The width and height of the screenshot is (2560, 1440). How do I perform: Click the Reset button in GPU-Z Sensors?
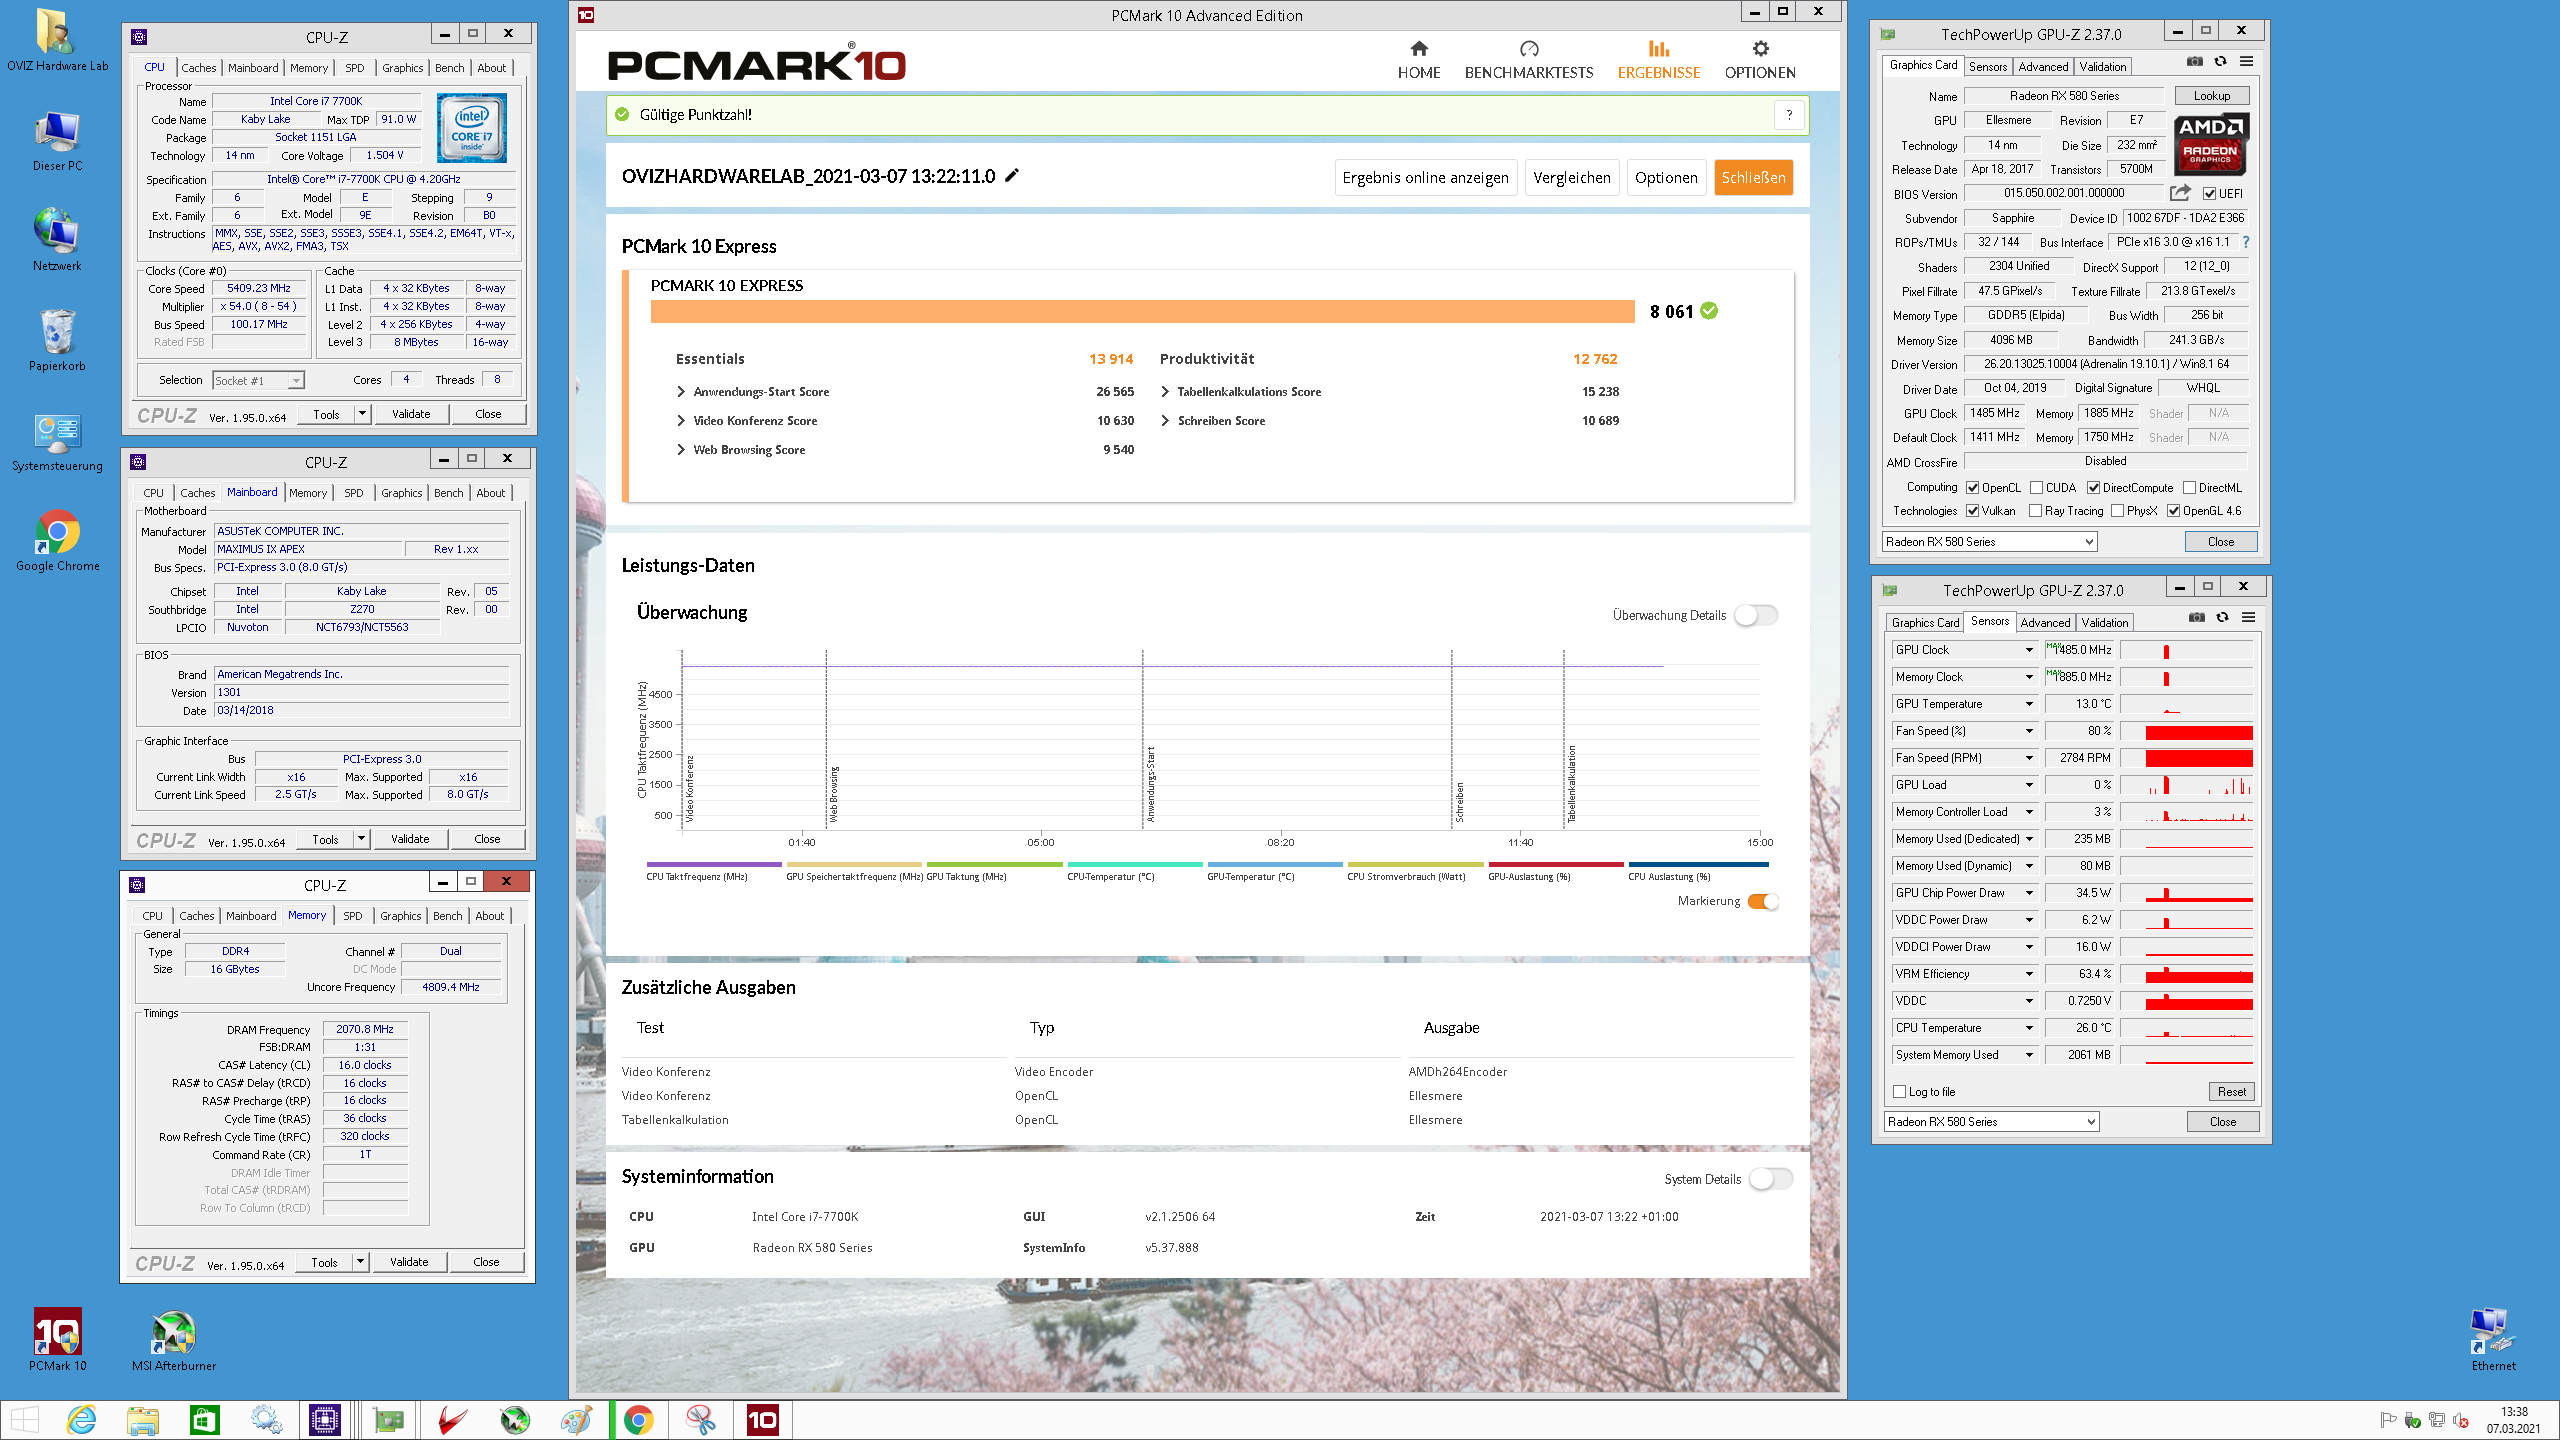click(2232, 1092)
